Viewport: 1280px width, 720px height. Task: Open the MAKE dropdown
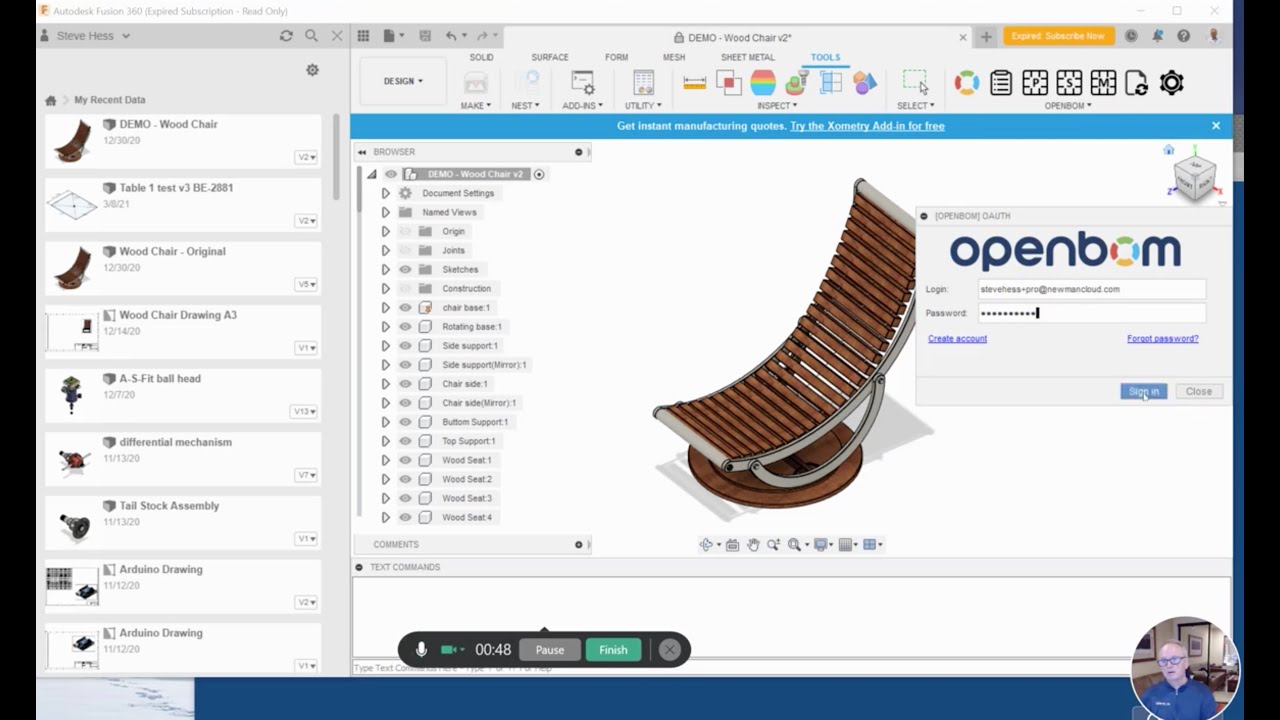click(x=475, y=105)
